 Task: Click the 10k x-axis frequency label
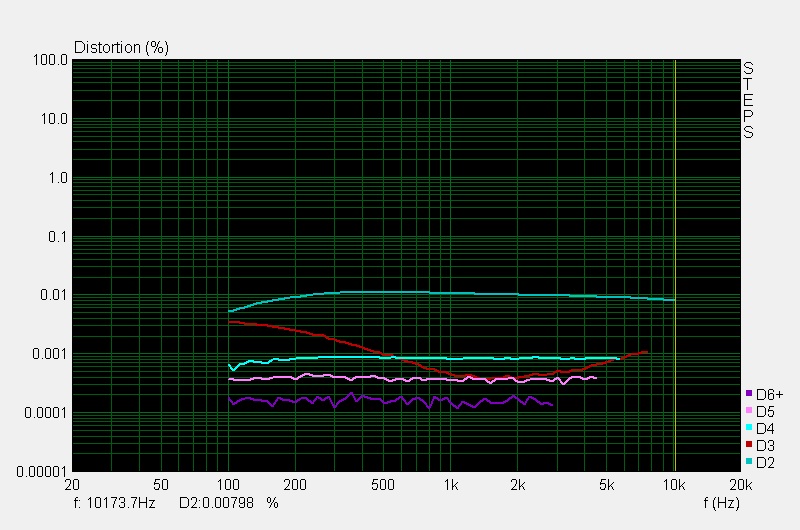673,485
